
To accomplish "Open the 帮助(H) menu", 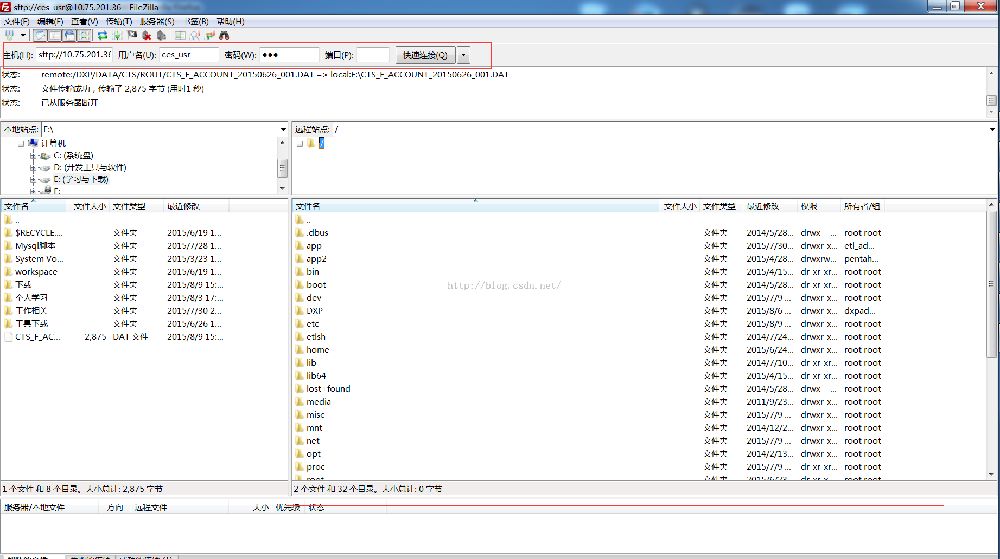I will pyautogui.click(x=230, y=21).
